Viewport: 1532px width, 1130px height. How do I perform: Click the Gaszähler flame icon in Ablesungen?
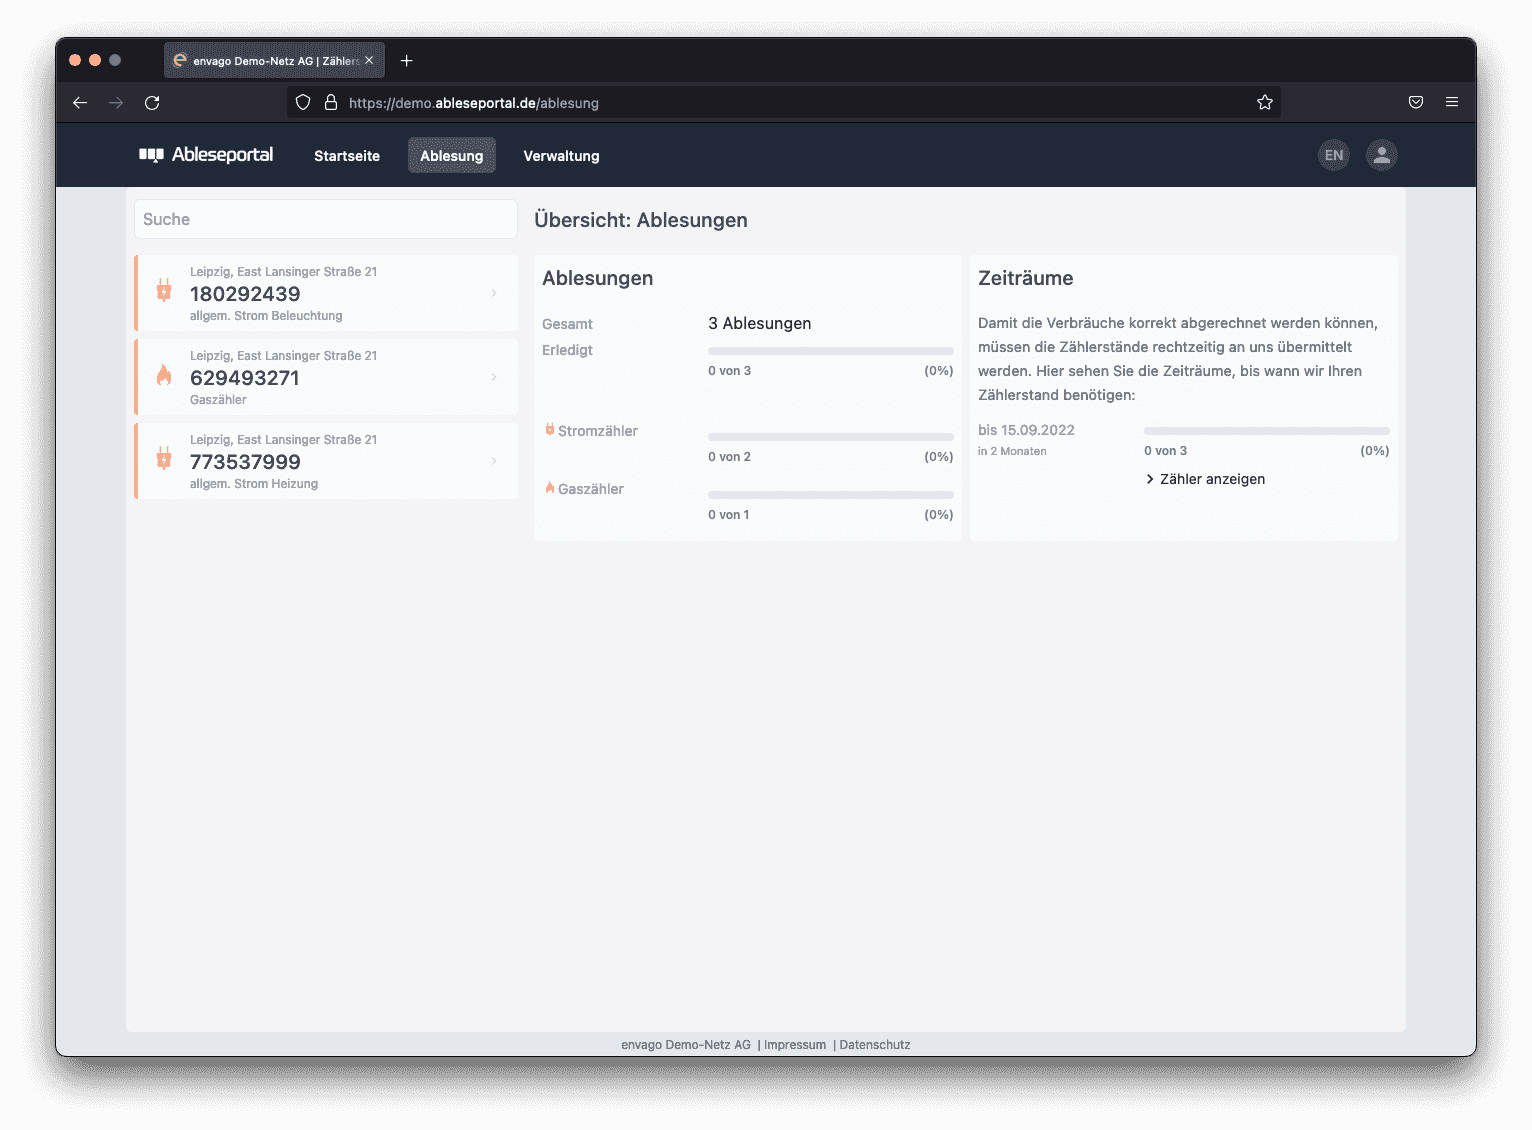(549, 488)
